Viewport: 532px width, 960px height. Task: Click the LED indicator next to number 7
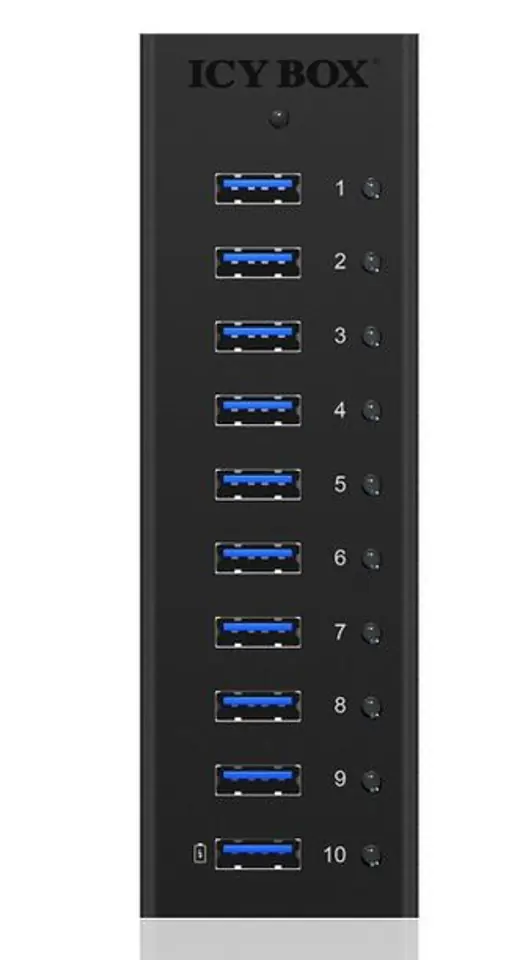(x=371, y=632)
